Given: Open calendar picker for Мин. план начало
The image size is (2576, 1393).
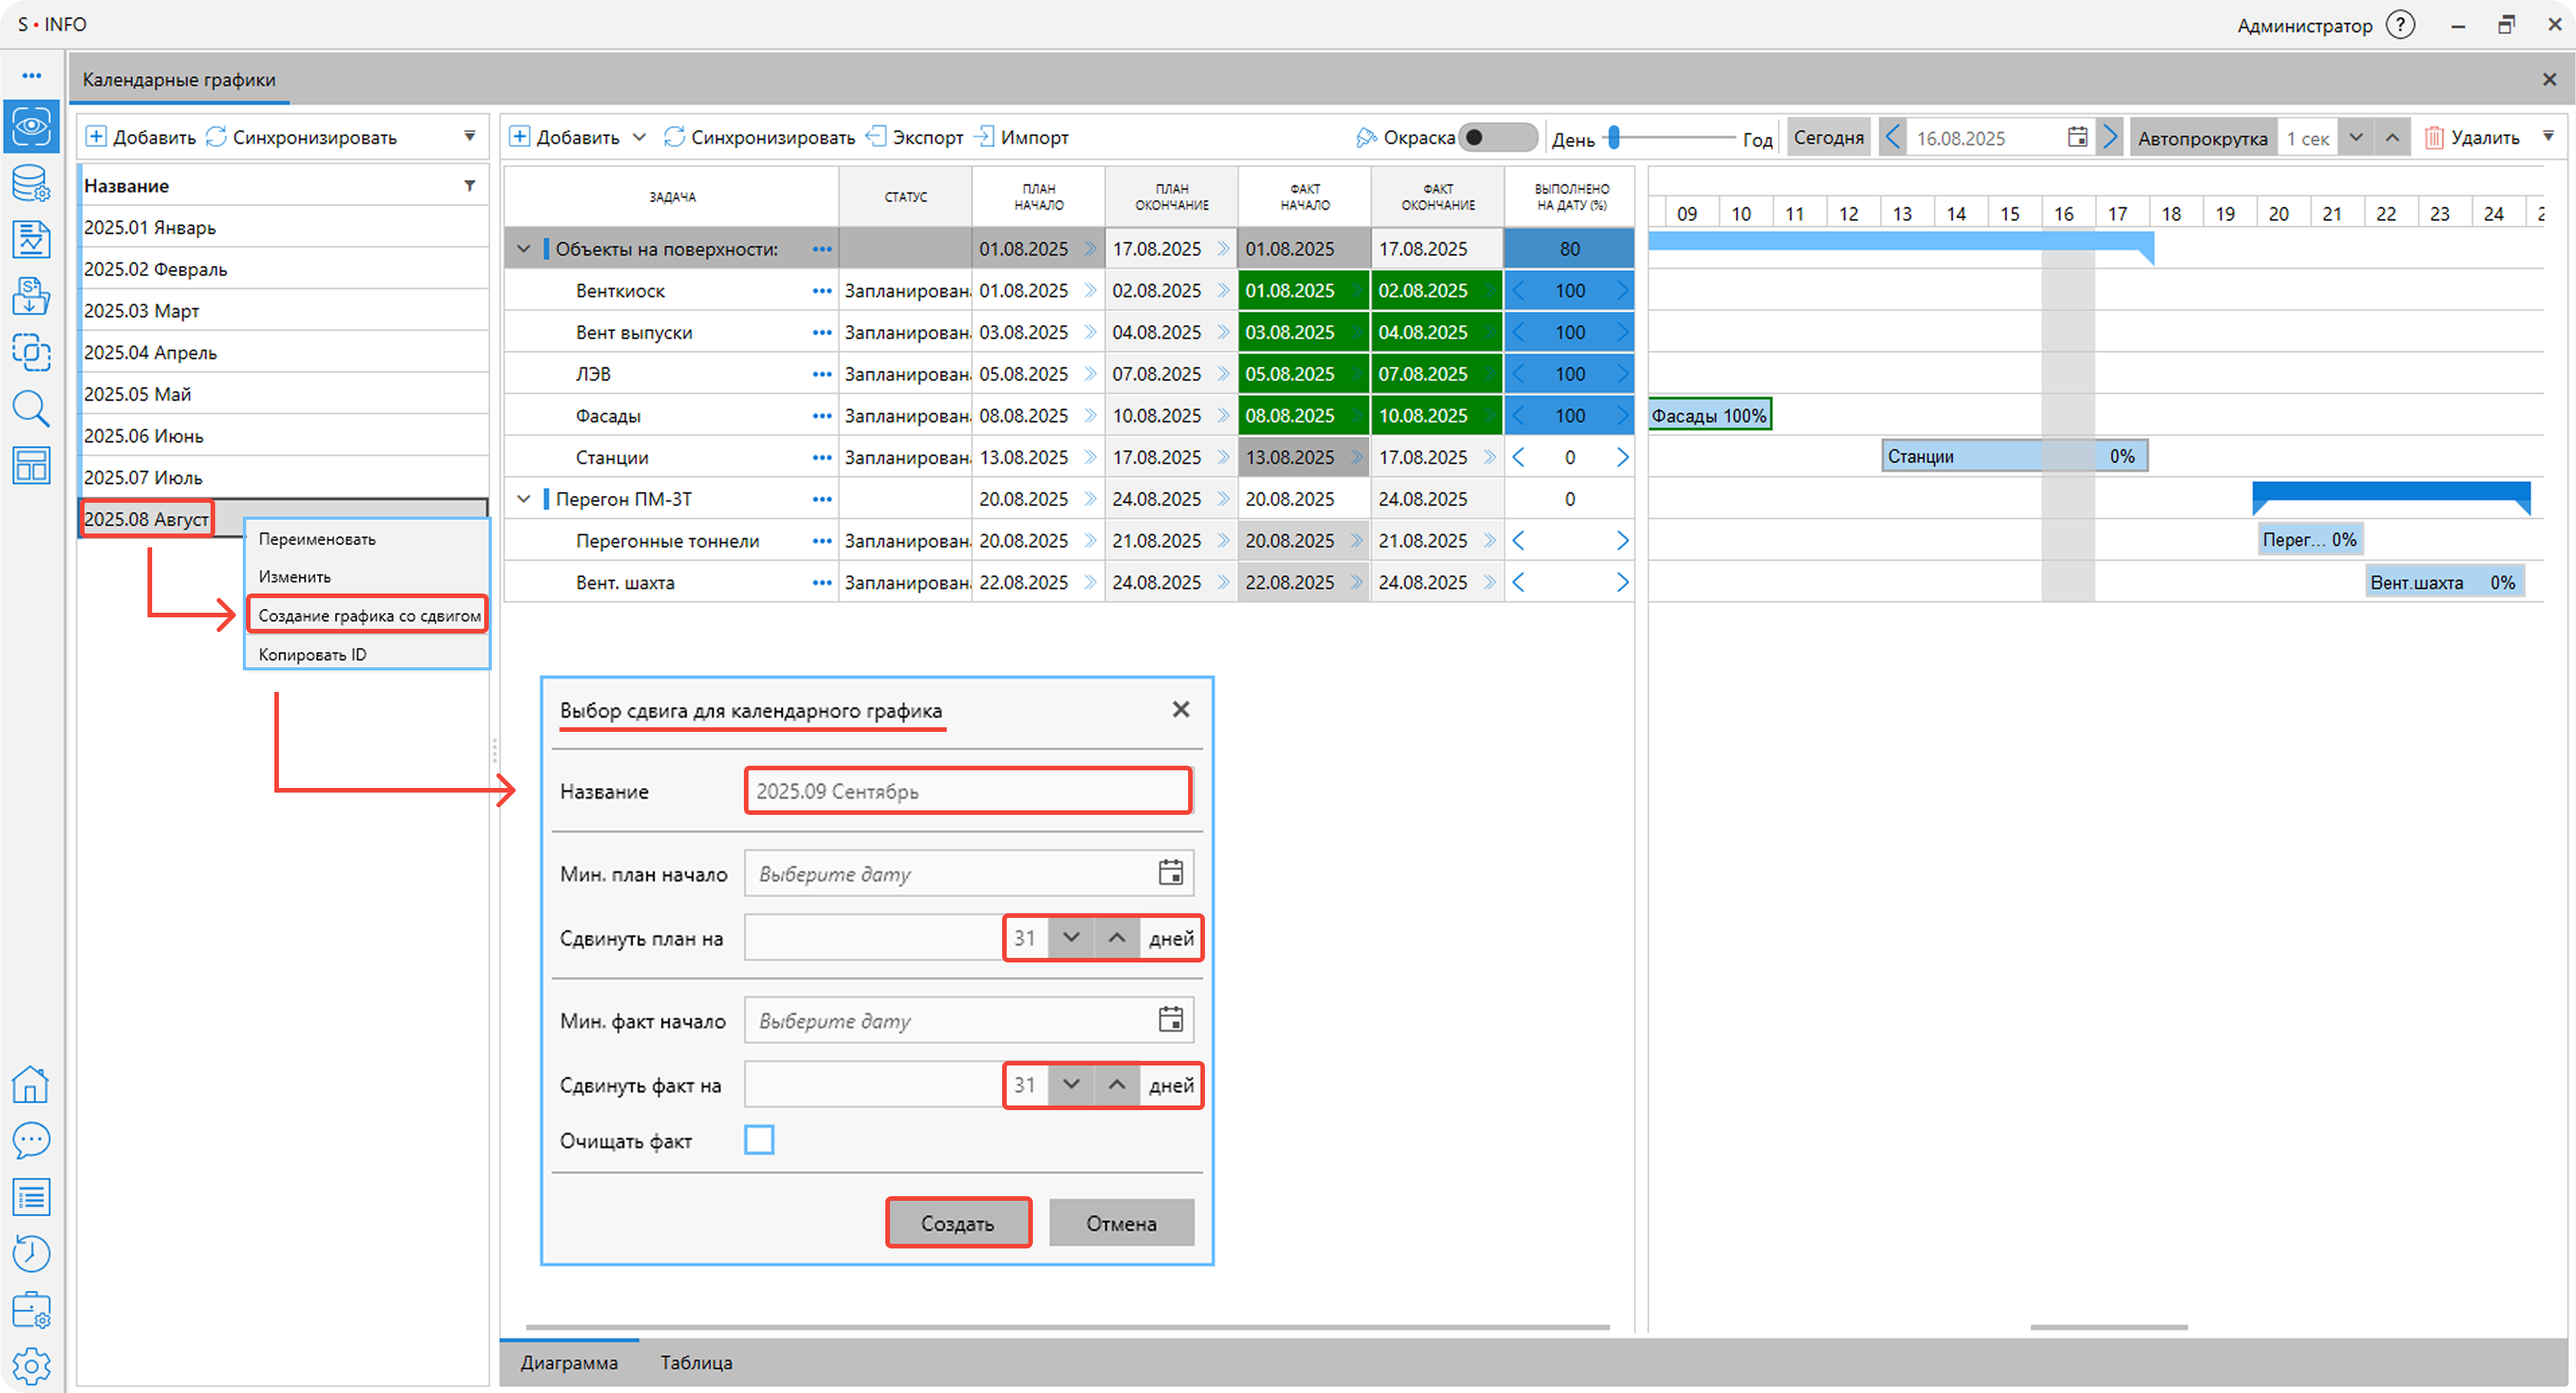Looking at the screenshot, I should pyautogui.click(x=1170, y=873).
